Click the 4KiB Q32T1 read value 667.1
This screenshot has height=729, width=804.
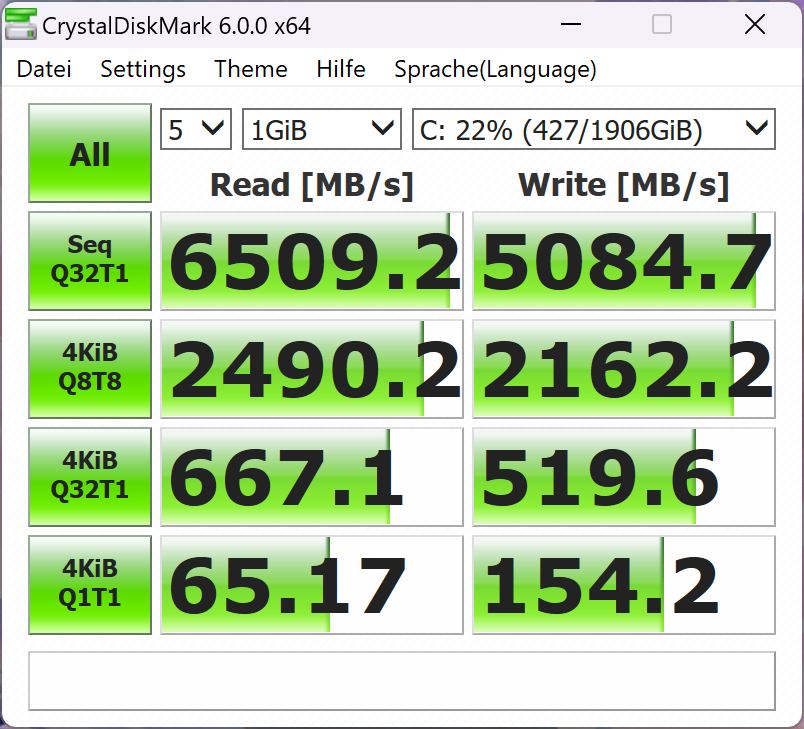click(312, 477)
